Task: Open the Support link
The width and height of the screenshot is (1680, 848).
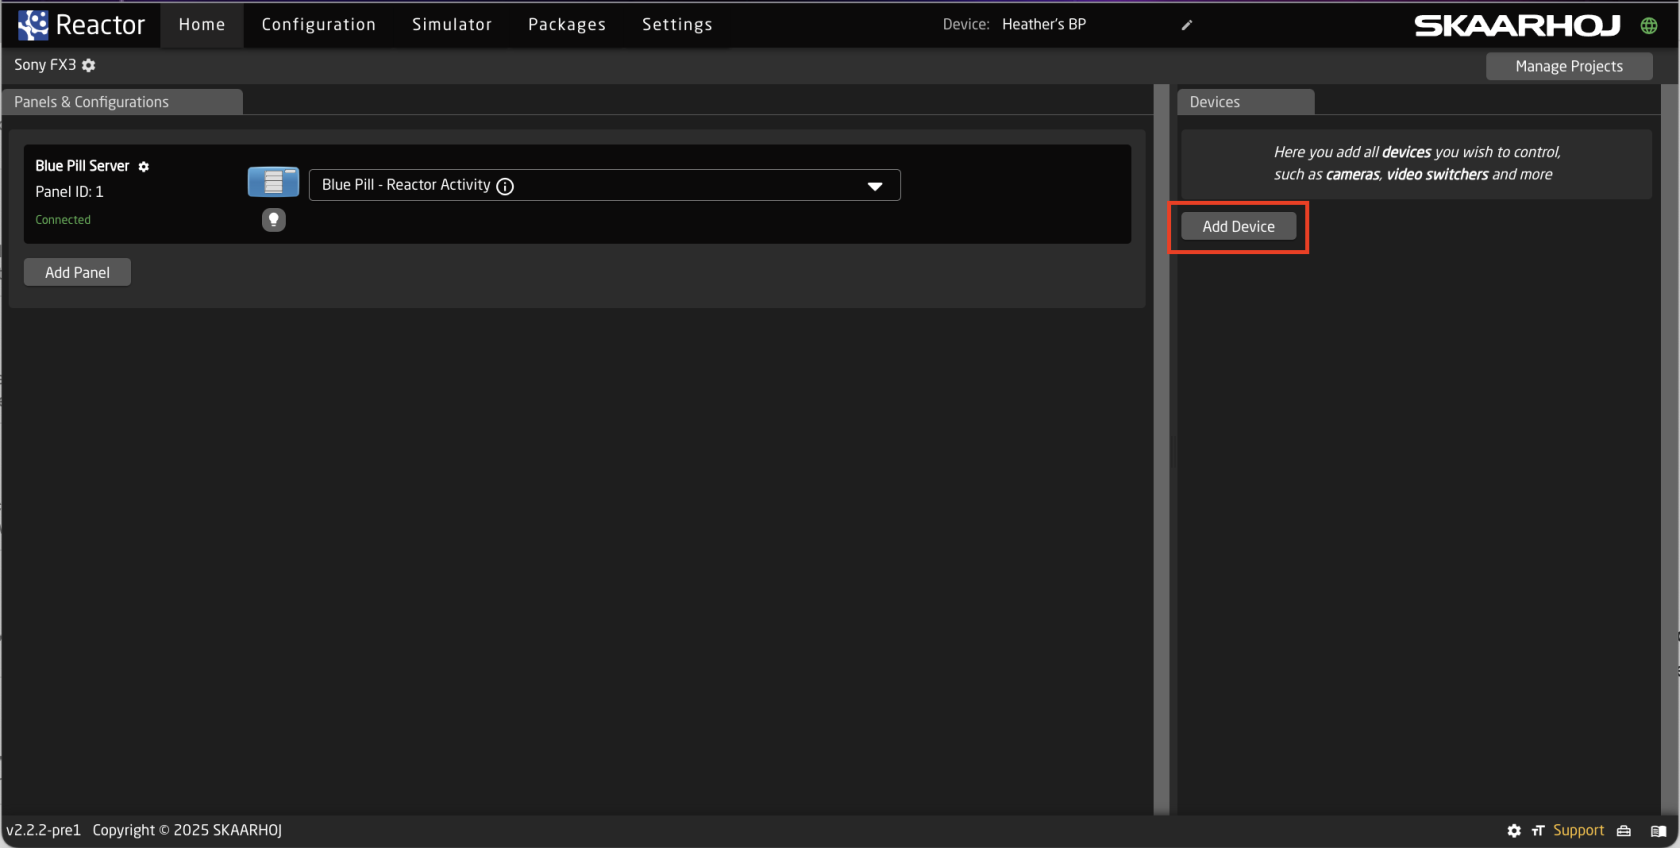Action: pyautogui.click(x=1578, y=831)
